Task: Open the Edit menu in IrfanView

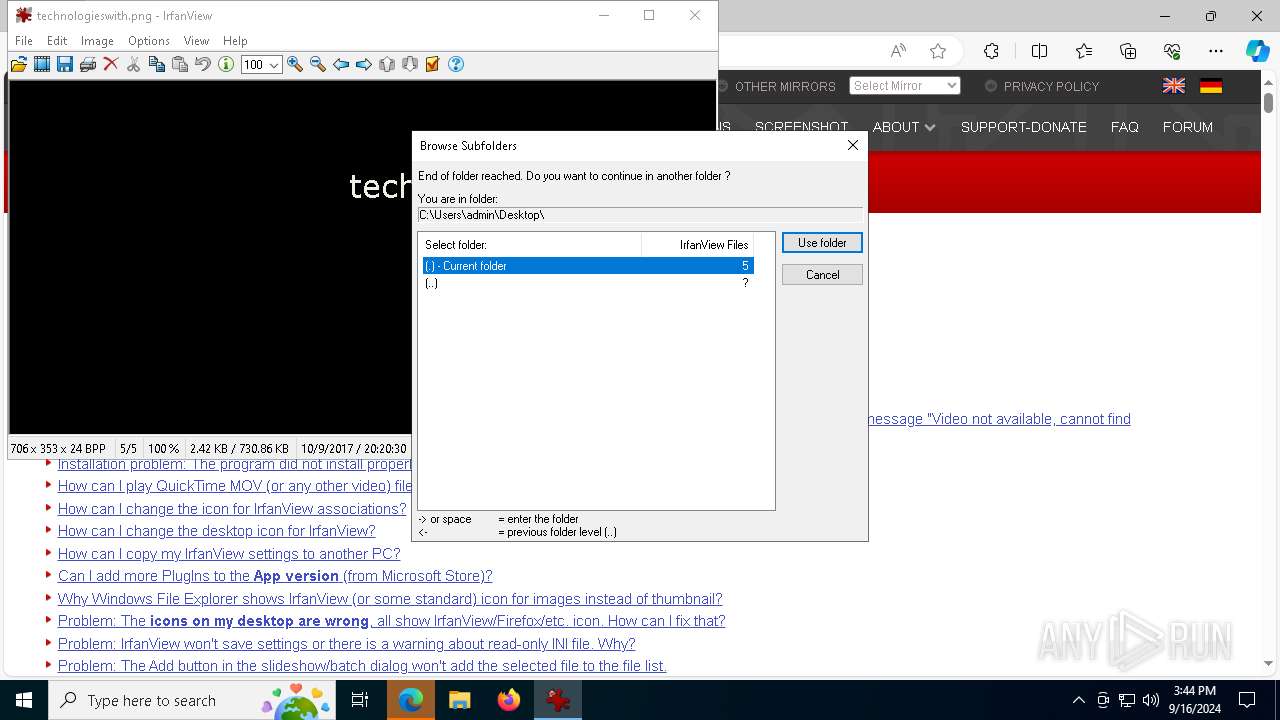Action: click(57, 41)
